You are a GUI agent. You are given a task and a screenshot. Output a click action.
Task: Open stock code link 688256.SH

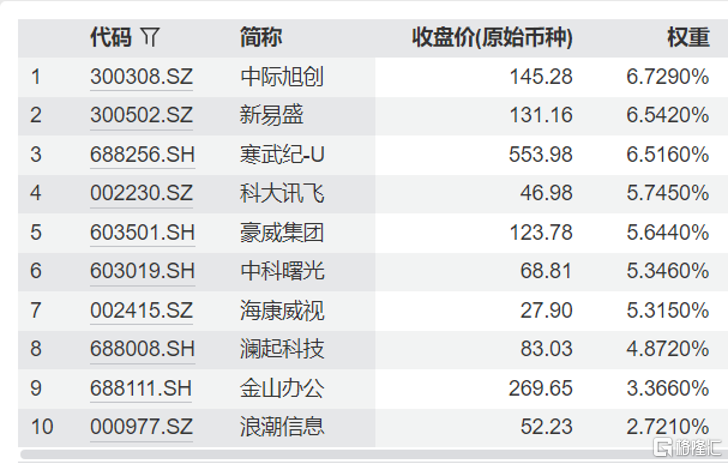click(142, 155)
